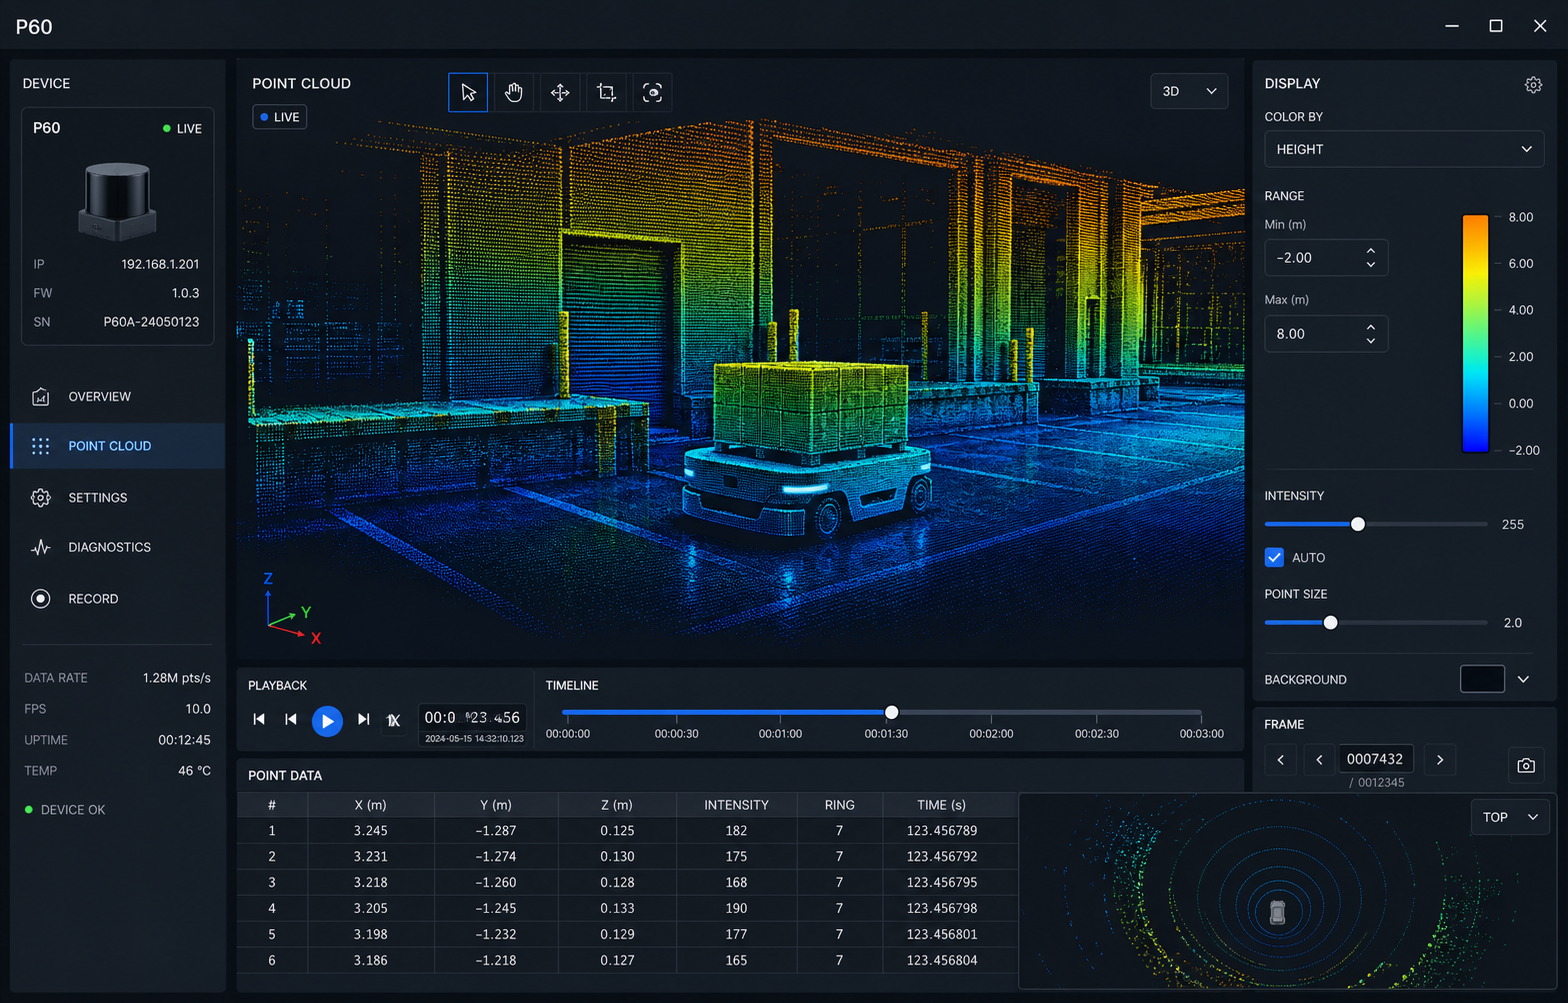
Task: Click the INTENSITY slider handle
Action: point(1358,524)
